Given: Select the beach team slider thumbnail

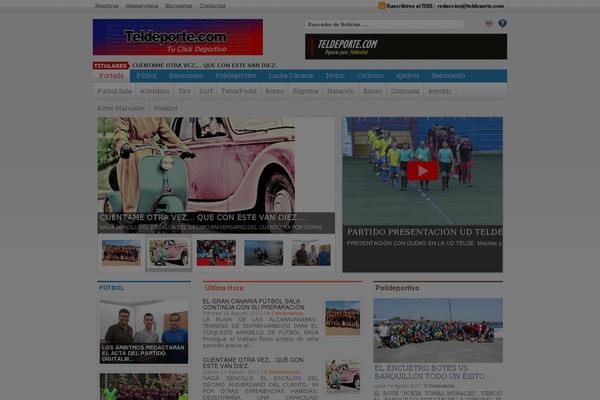Looking at the screenshot, I should 121,253.
